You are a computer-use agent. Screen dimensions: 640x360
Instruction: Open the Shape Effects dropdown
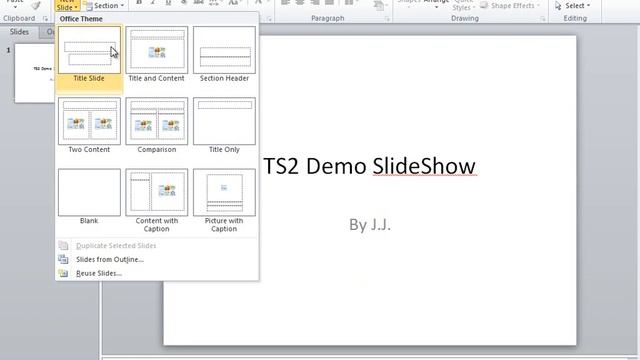coord(510,6)
